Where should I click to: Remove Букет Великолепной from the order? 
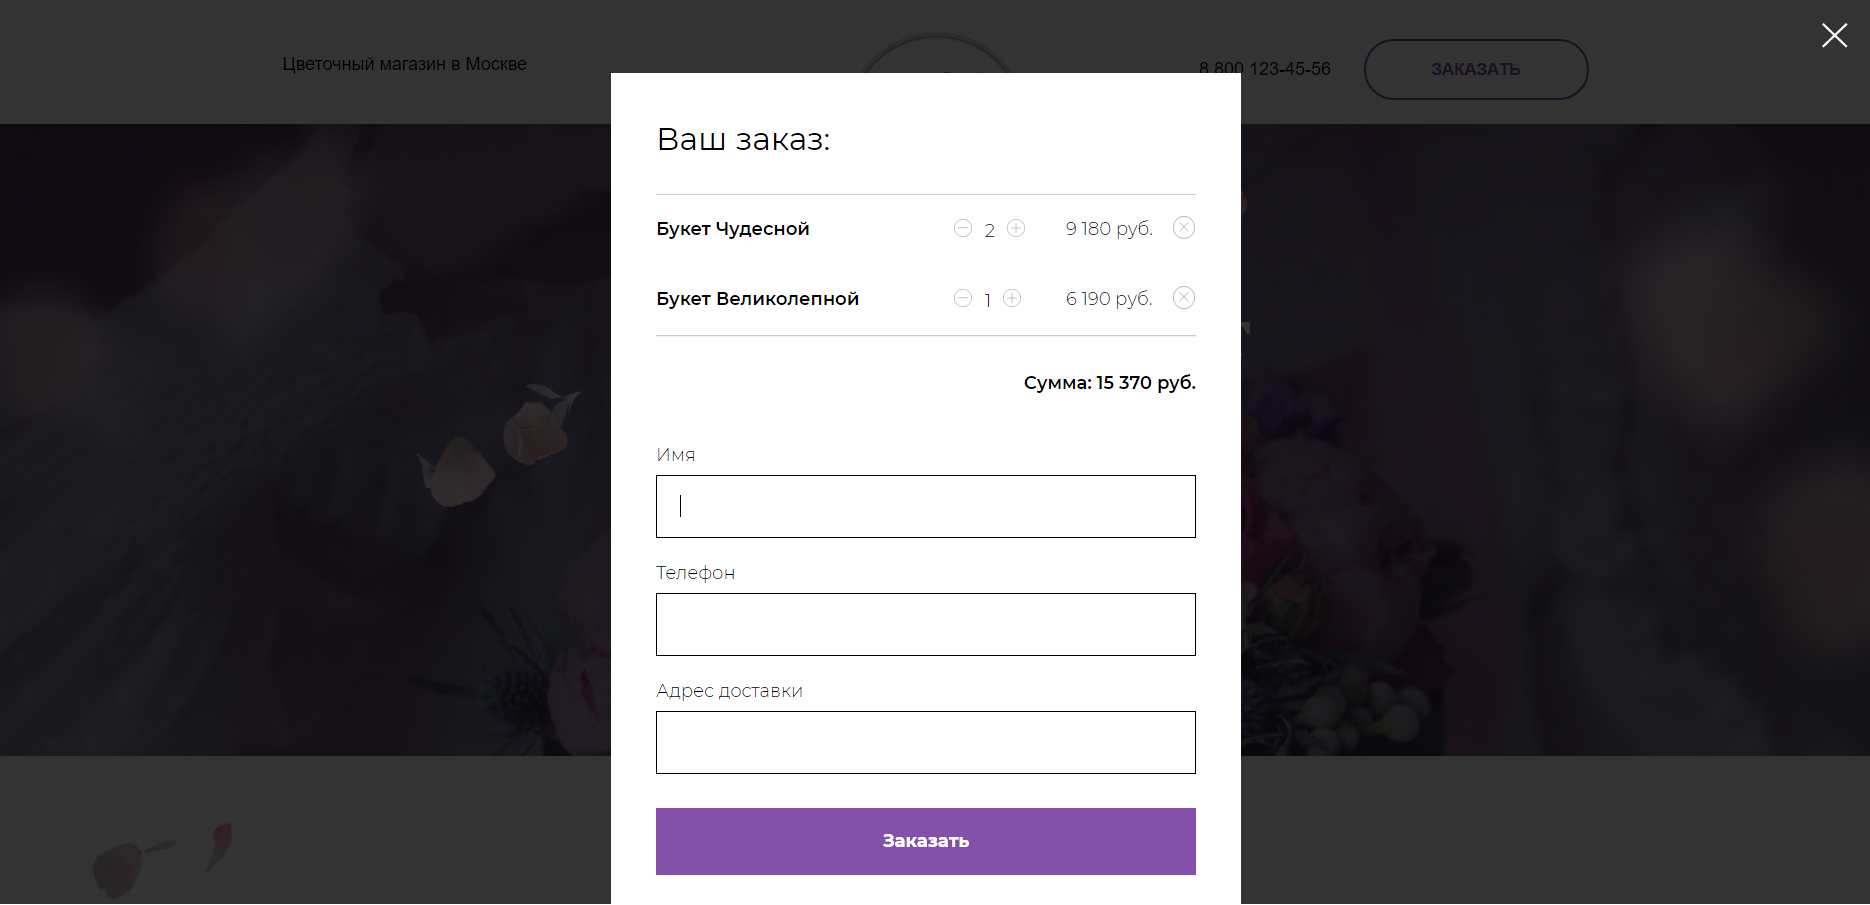click(x=1184, y=298)
